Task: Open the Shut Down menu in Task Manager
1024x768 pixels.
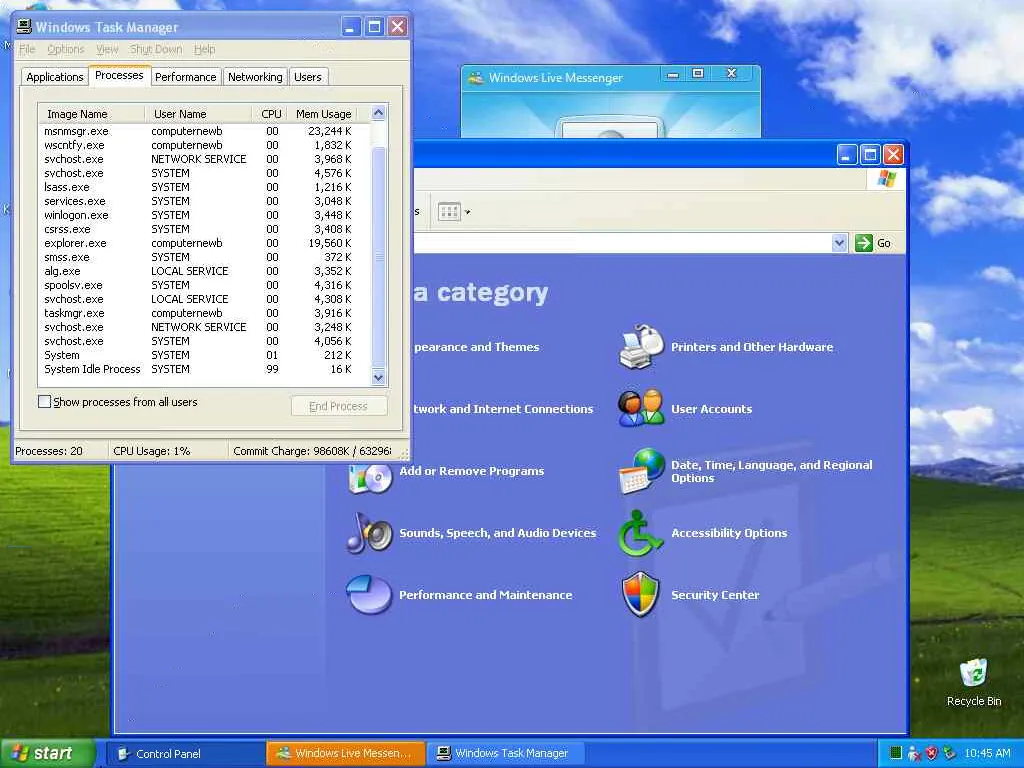Action: click(x=155, y=49)
